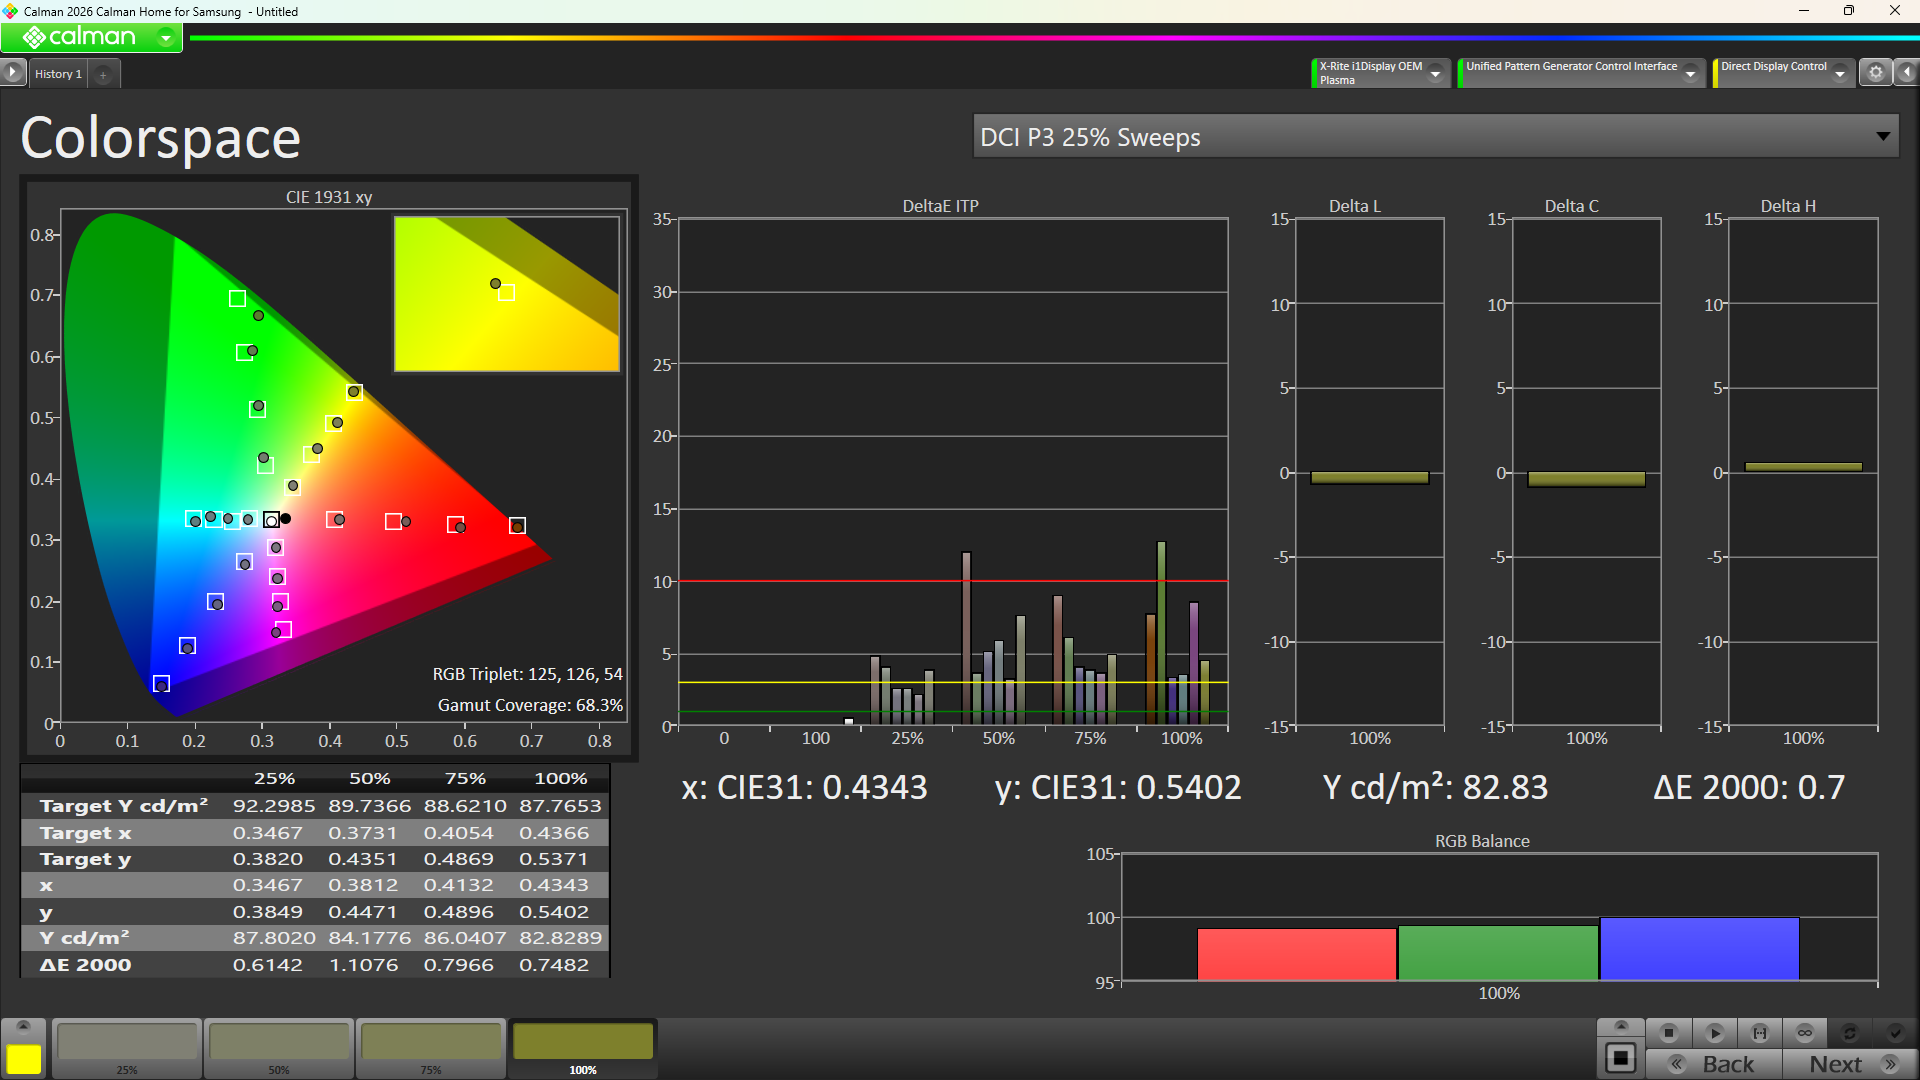Click the red RGB Balance bar
This screenshot has height=1080, width=1920.
point(1297,954)
